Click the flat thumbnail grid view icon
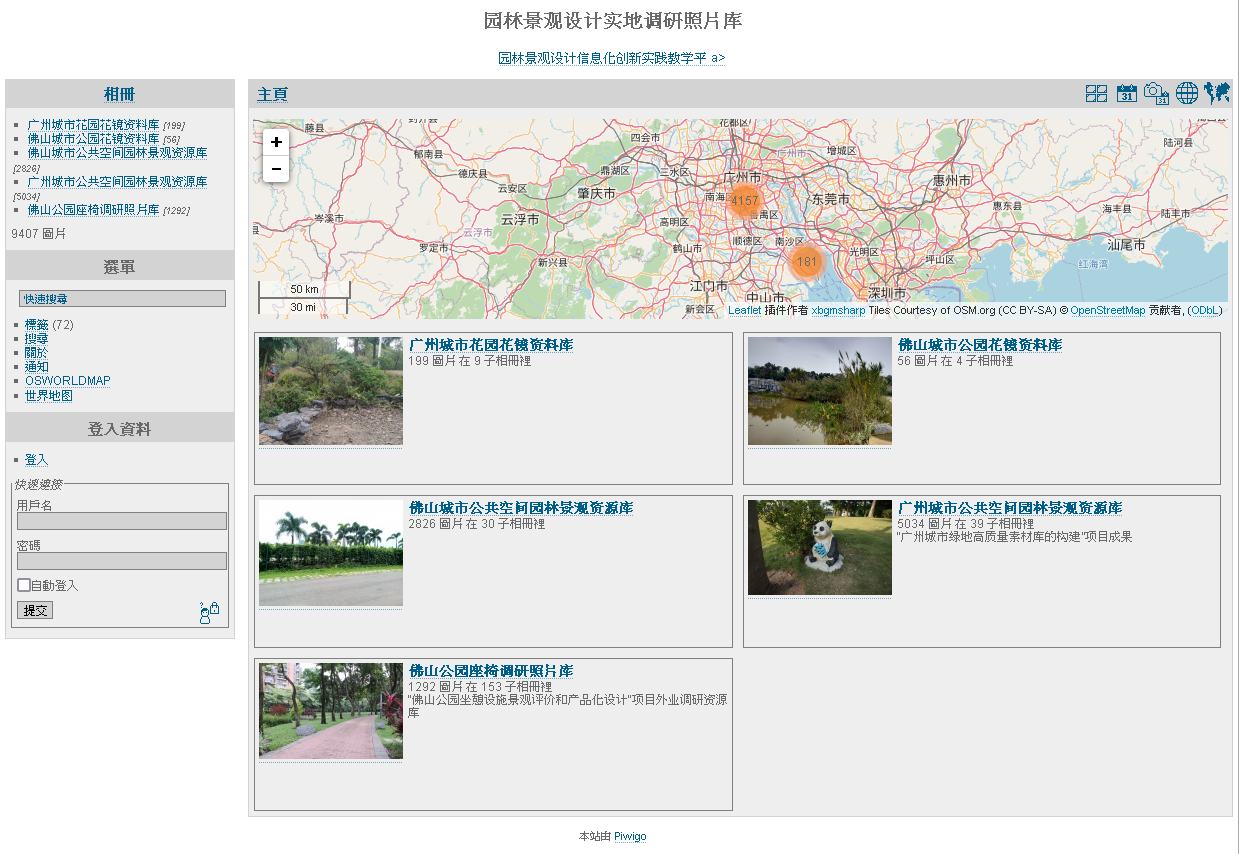The image size is (1239, 854). coord(1096,94)
